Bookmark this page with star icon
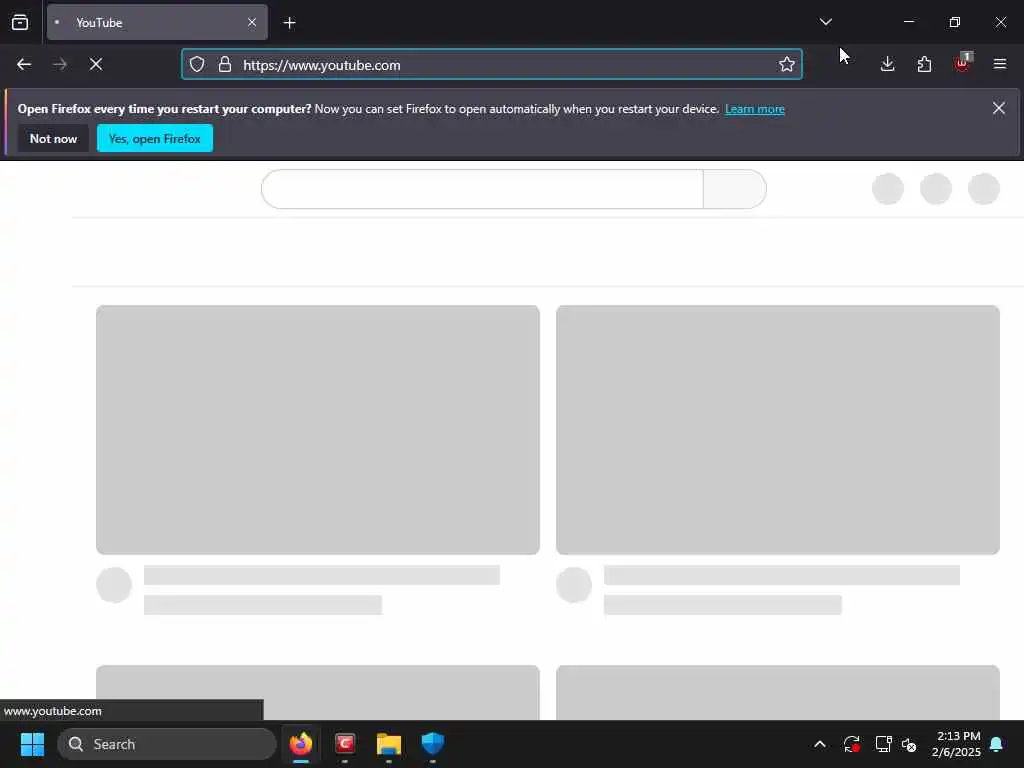This screenshot has width=1024, height=768. tap(786, 64)
